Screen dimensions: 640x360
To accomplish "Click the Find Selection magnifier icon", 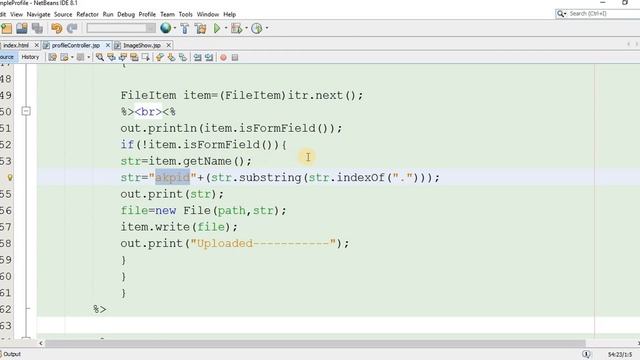I will coord(100,57).
